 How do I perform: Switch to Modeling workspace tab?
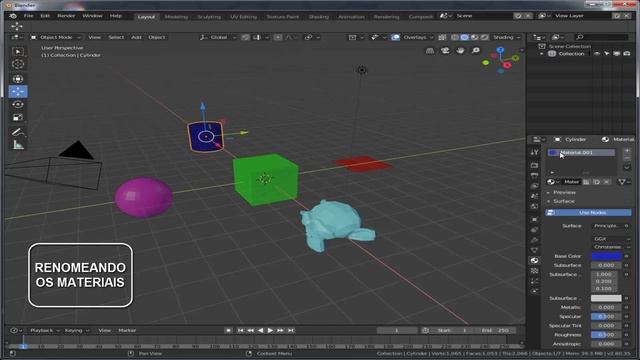tap(176, 17)
